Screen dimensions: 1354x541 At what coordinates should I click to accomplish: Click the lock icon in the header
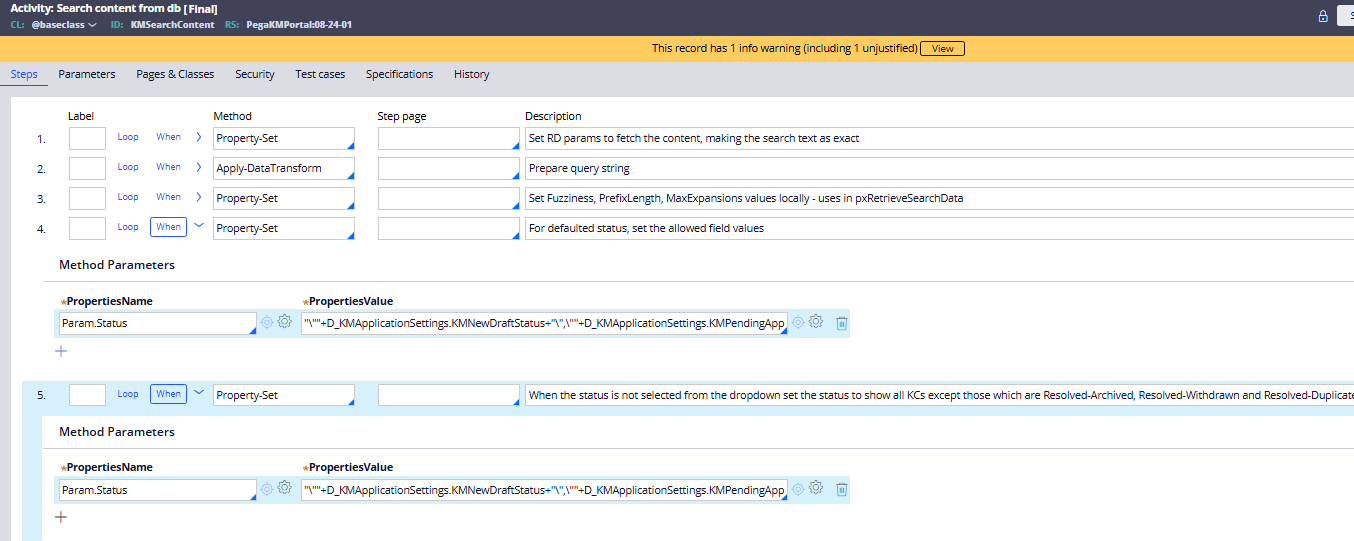1323,16
